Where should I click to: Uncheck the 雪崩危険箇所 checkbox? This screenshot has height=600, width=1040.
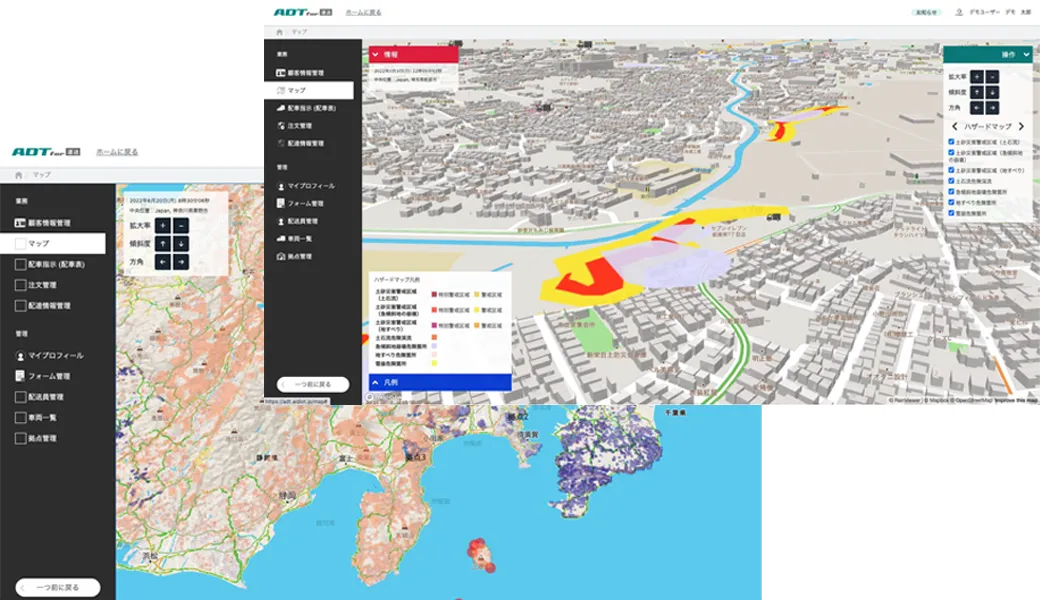[951, 213]
